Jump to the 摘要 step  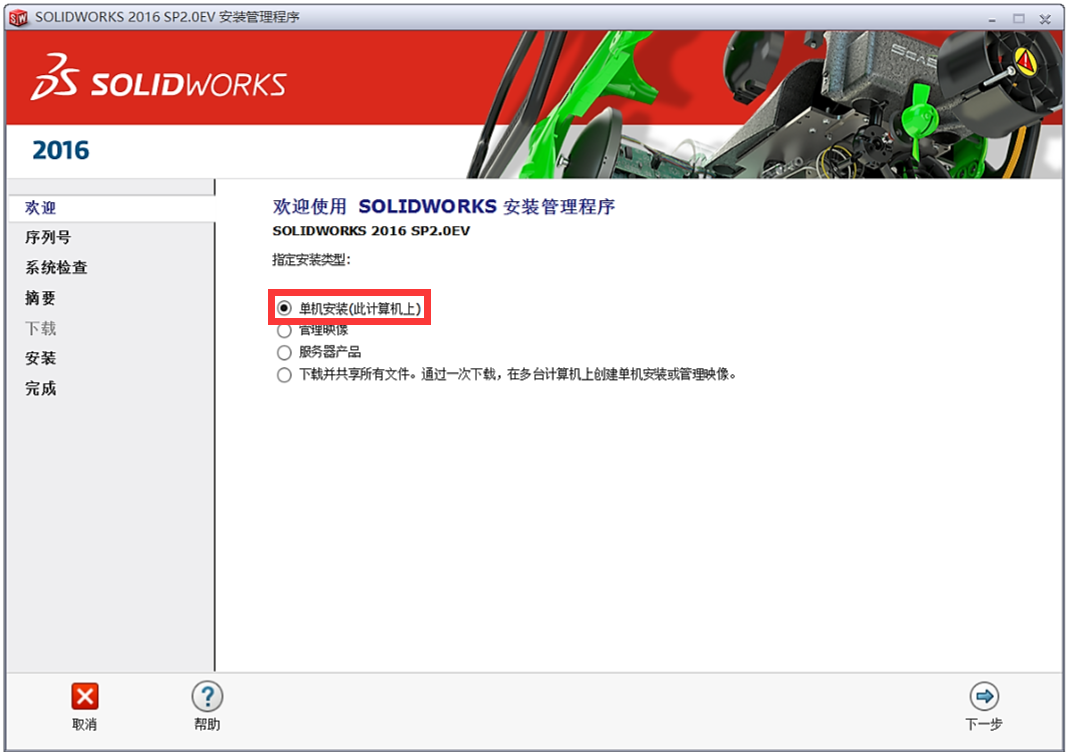click(x=41, y=298)
